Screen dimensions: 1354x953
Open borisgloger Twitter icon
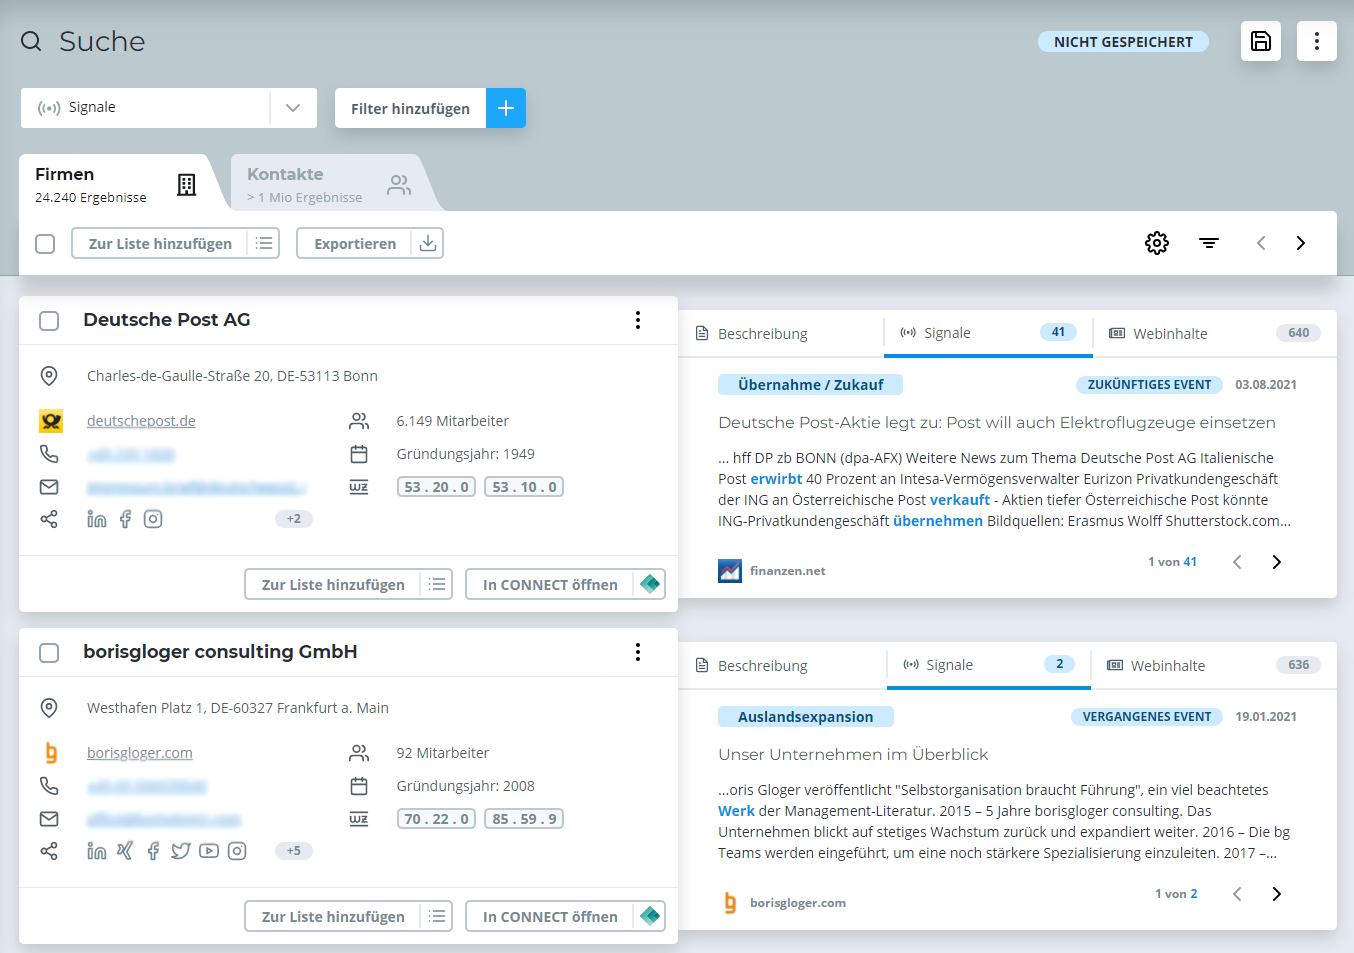pos(181,851)
